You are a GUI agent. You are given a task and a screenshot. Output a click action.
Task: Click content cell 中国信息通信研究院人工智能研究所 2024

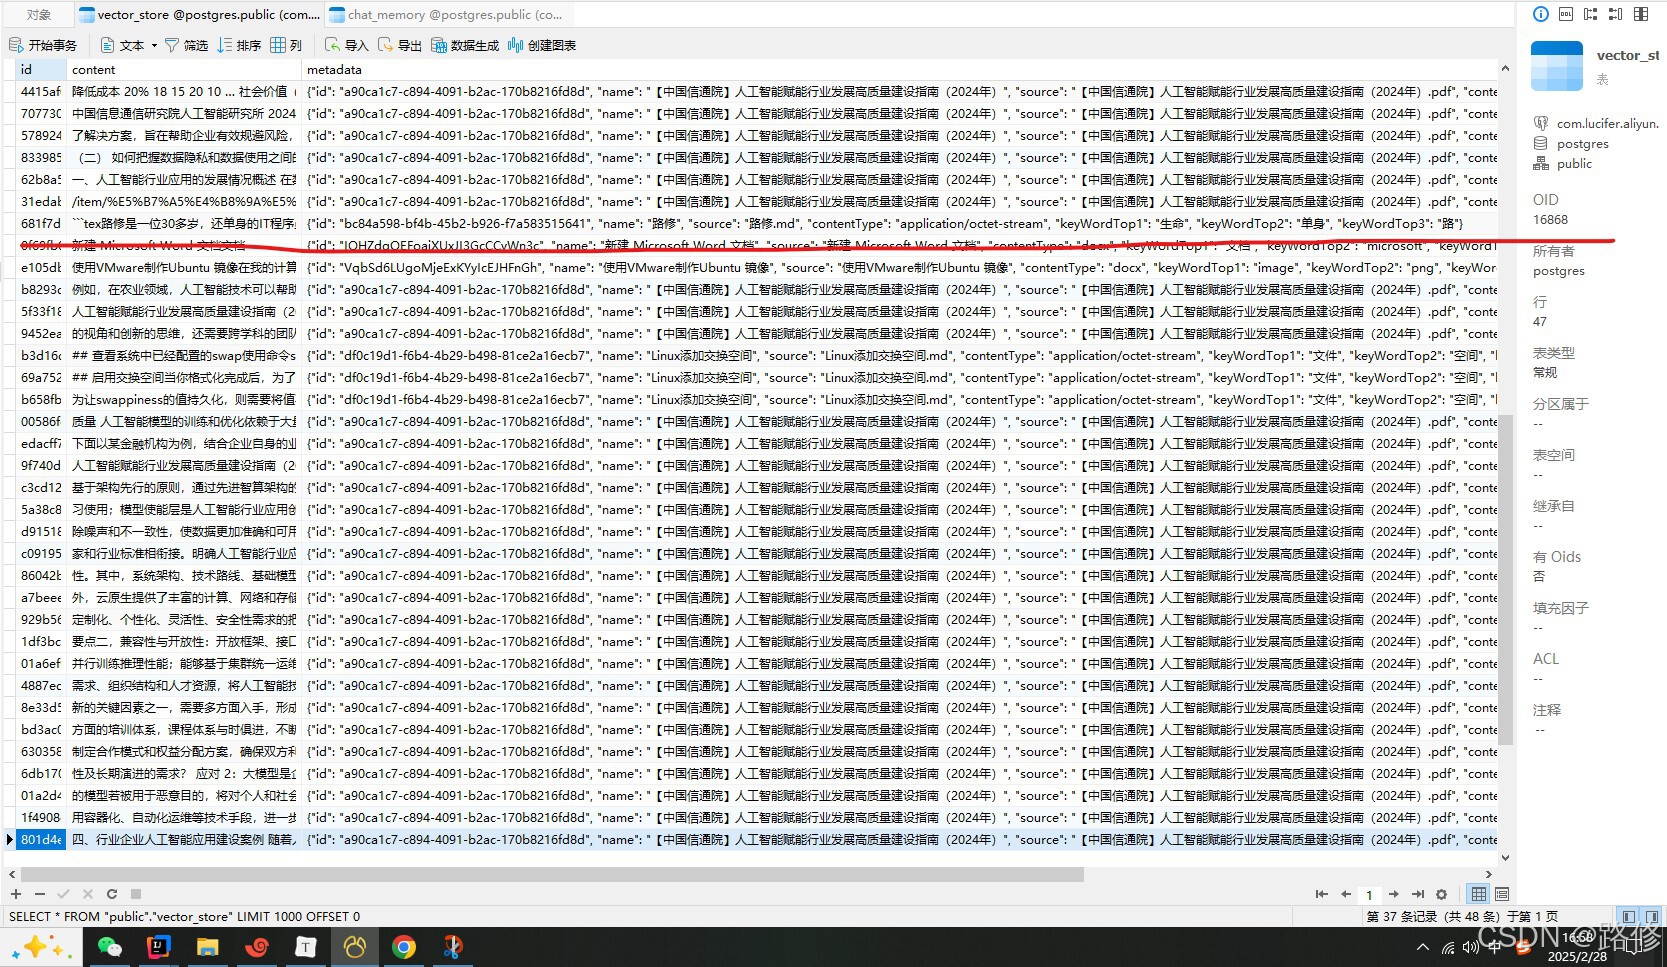[x=184, y=114]
